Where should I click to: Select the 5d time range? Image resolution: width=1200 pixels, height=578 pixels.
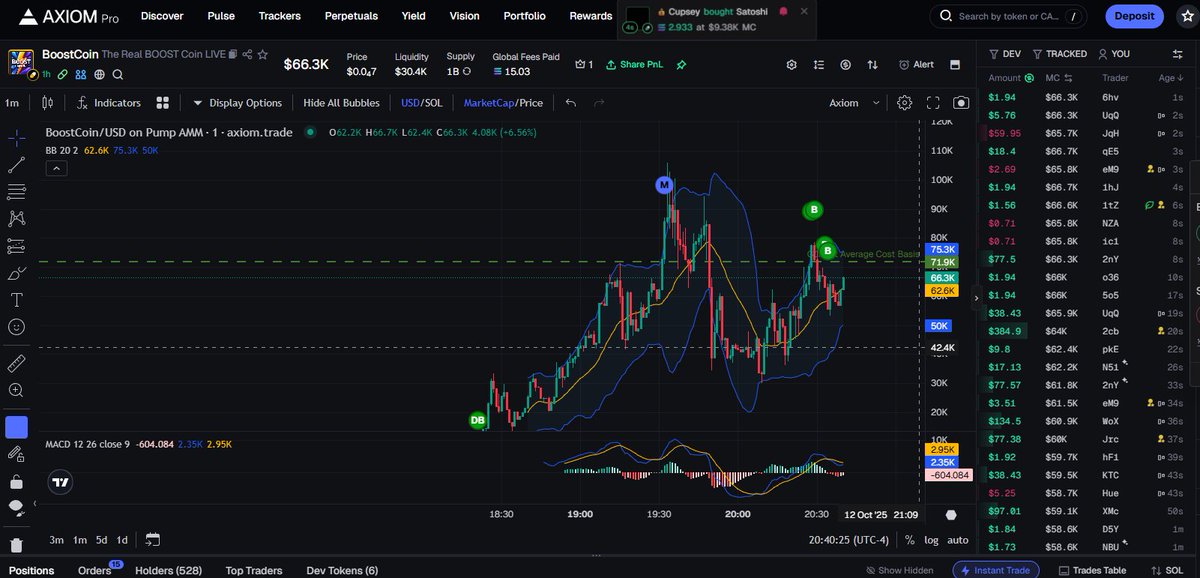tap(102, 540)
